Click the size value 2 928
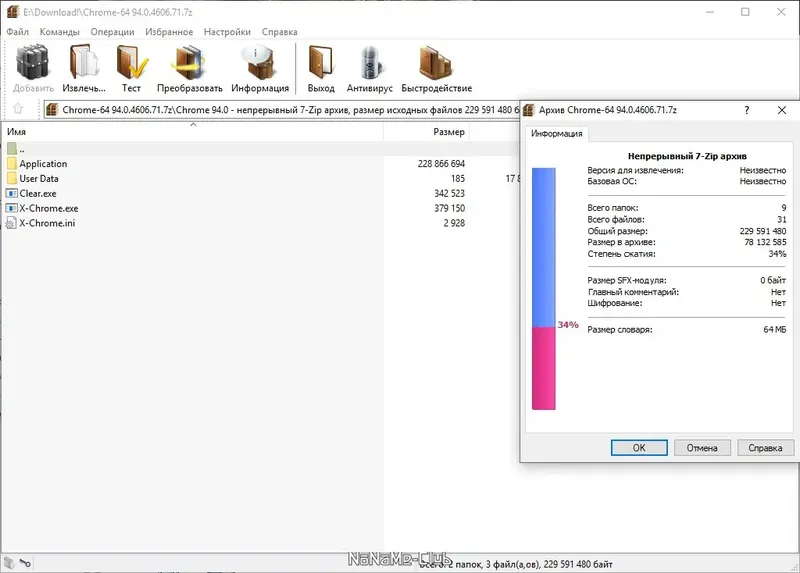The width and height of the screenshot is (800, 573). pos(454,223)
